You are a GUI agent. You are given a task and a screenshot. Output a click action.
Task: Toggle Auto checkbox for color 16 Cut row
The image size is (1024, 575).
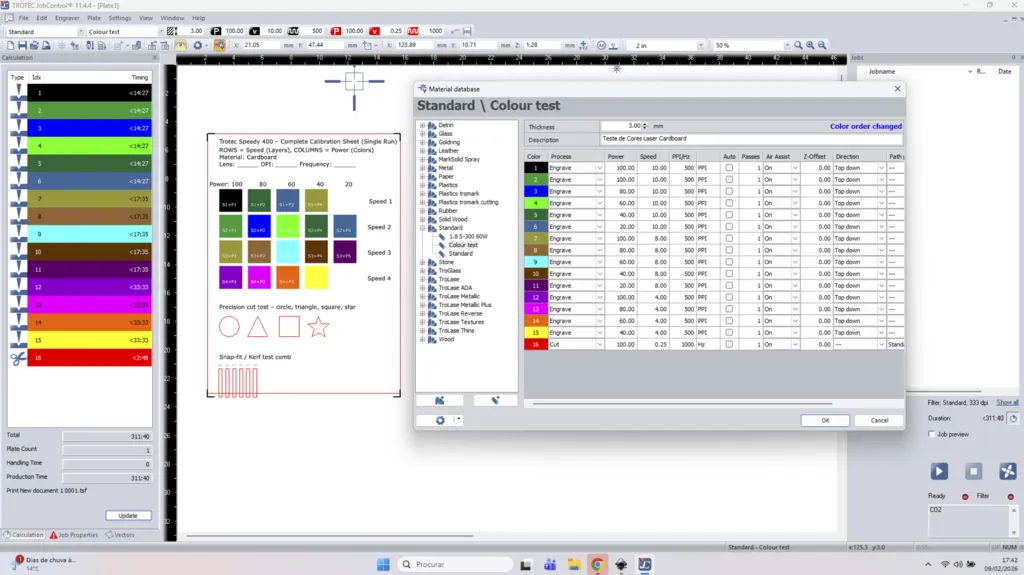click(729, 344)
